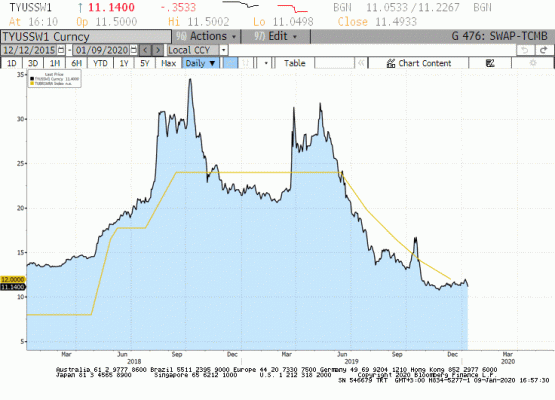Click the highlighted line chart type icon
Viewport: 555px width, 400px height.
[230, 63]
